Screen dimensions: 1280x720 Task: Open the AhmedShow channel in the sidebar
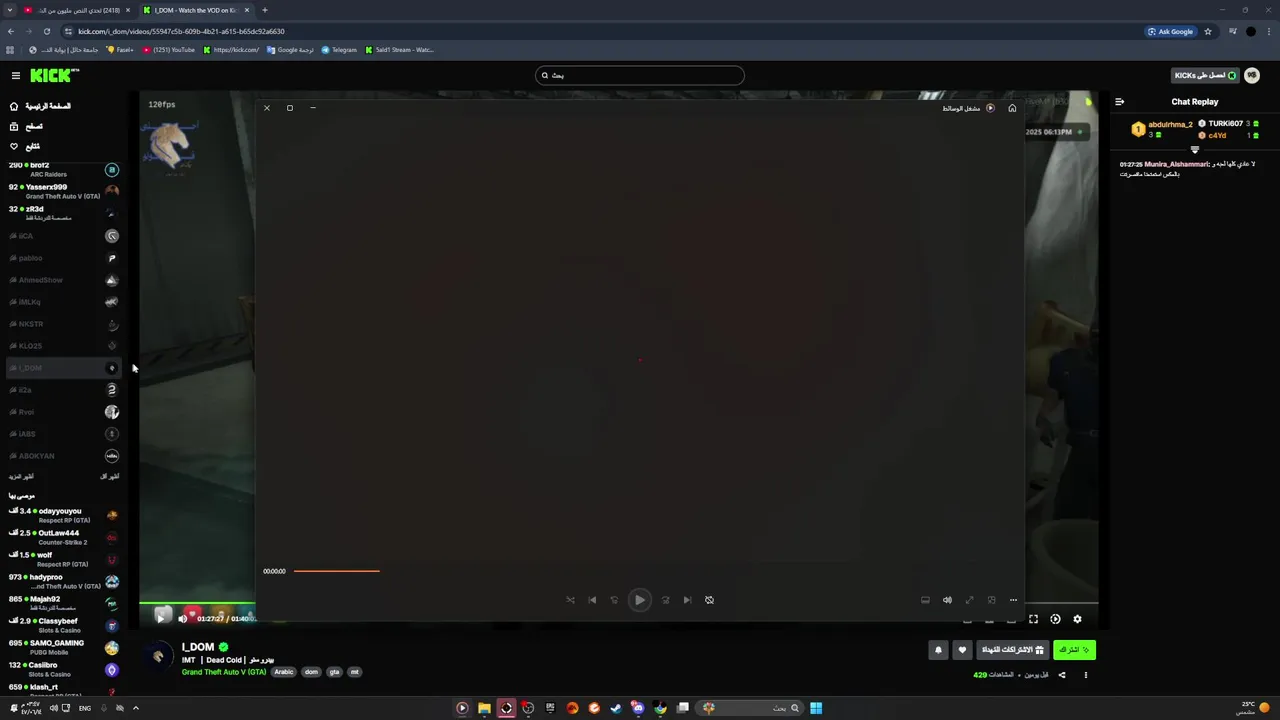tap(64, 280)
